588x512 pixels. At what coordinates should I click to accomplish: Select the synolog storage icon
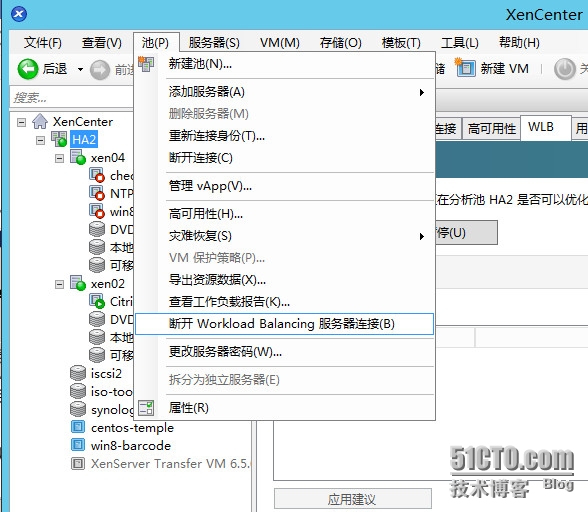coord(78,409)
